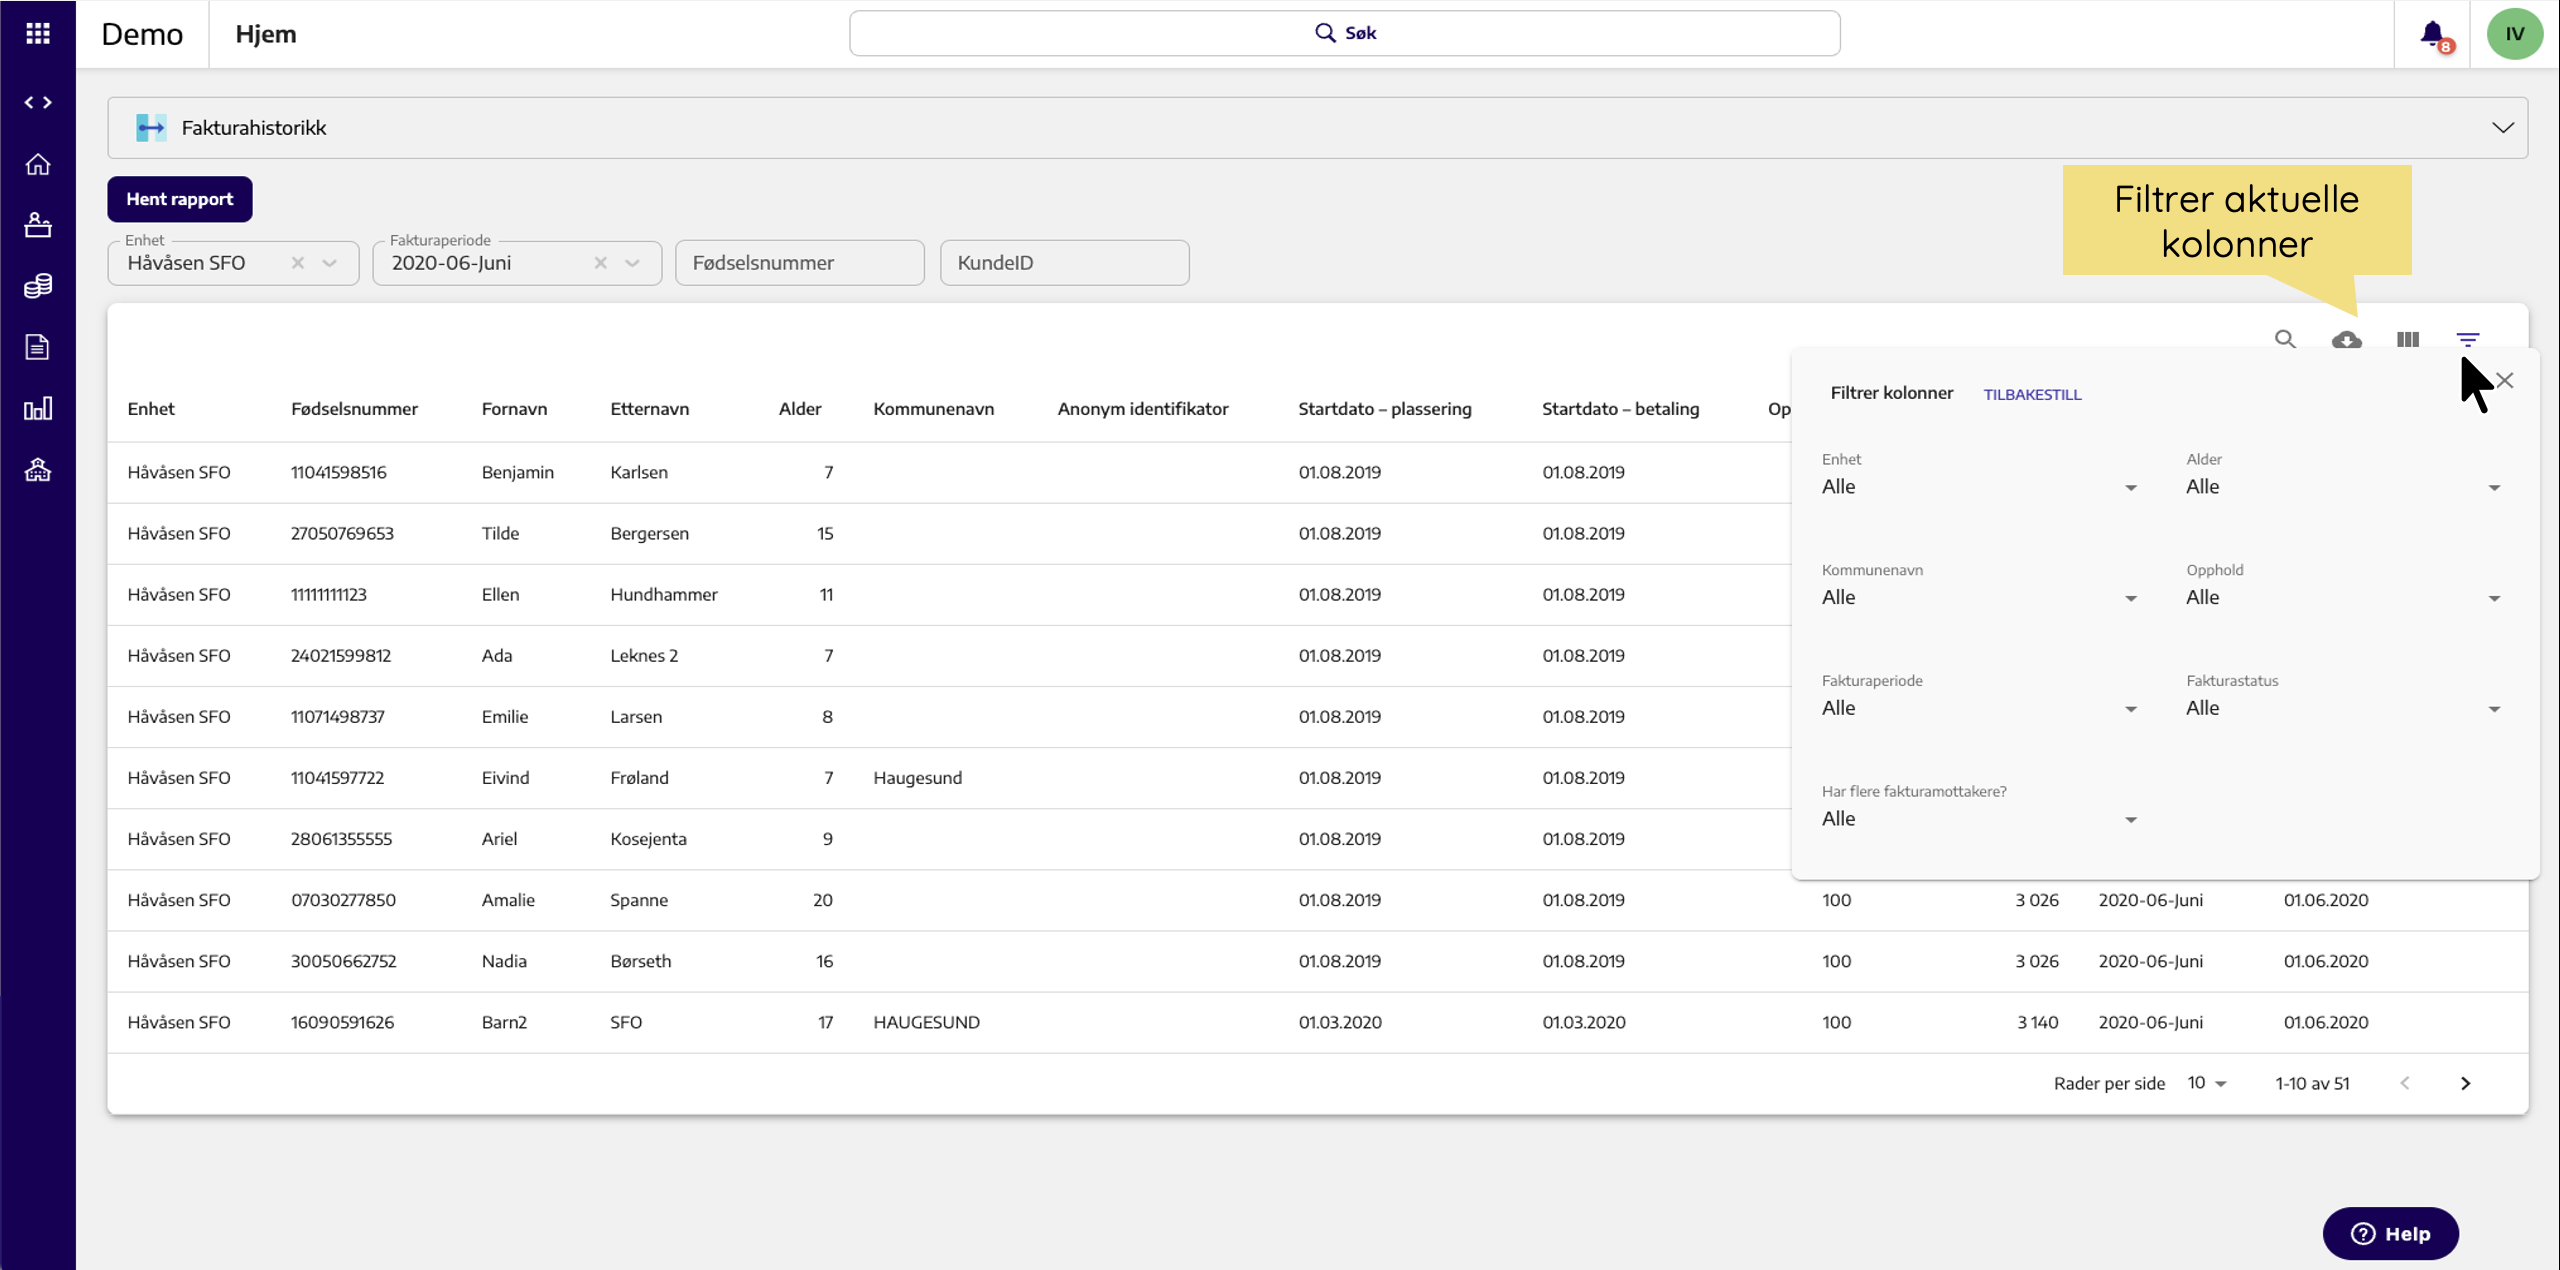Click the Hent rapport button
This screenshot has height=1270, width=2560.
180,199
